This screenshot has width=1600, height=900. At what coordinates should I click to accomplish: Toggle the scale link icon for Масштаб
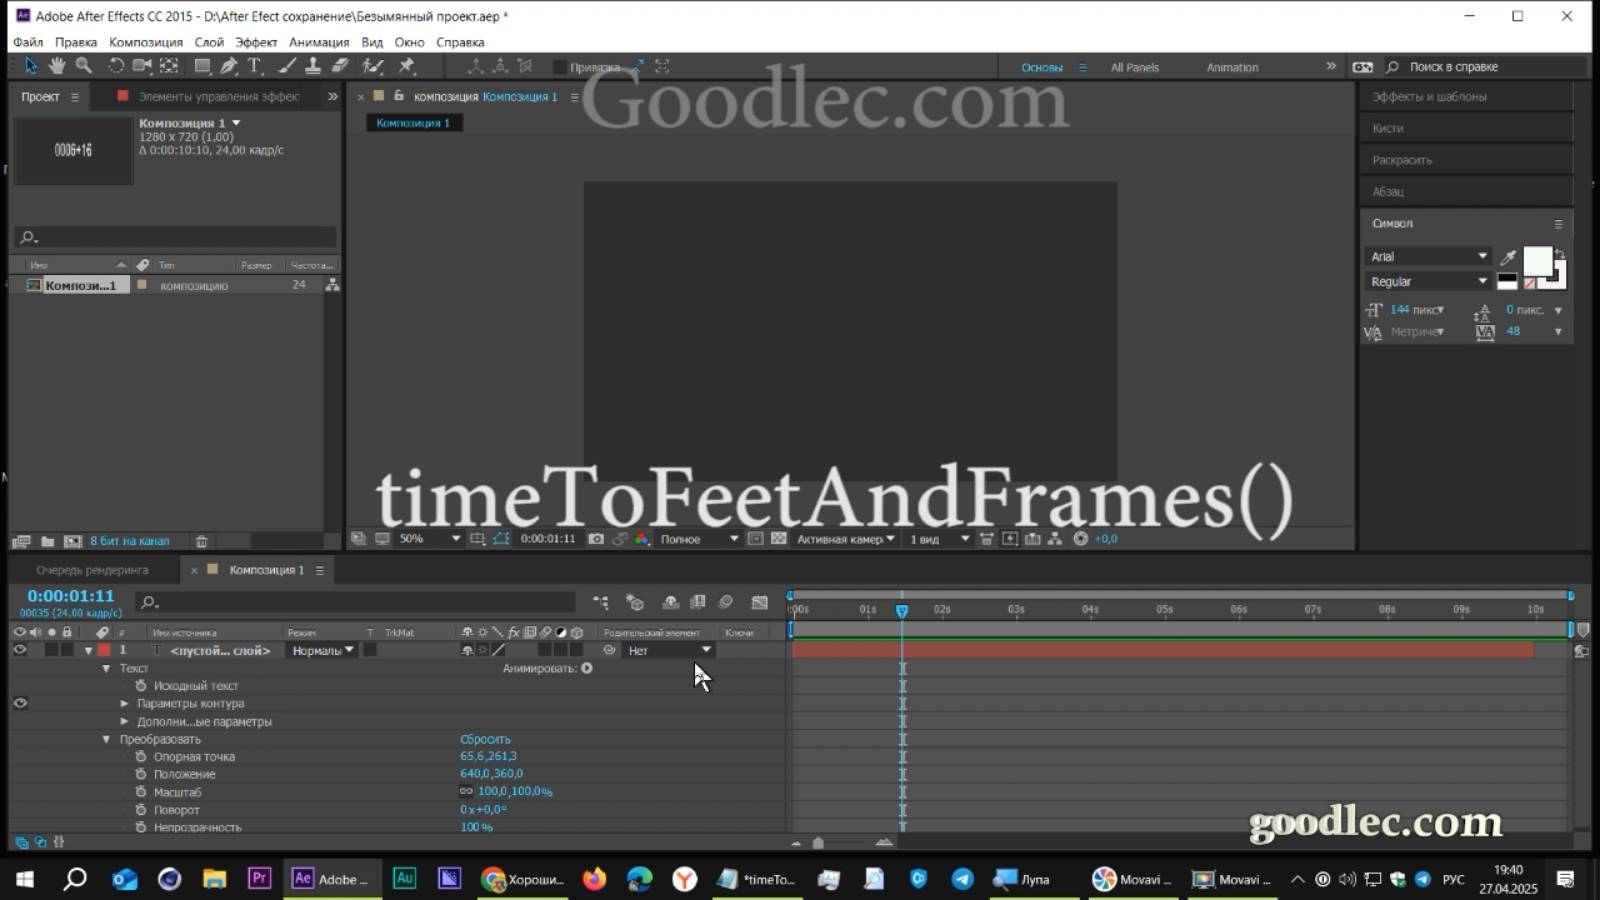[465, 791]
